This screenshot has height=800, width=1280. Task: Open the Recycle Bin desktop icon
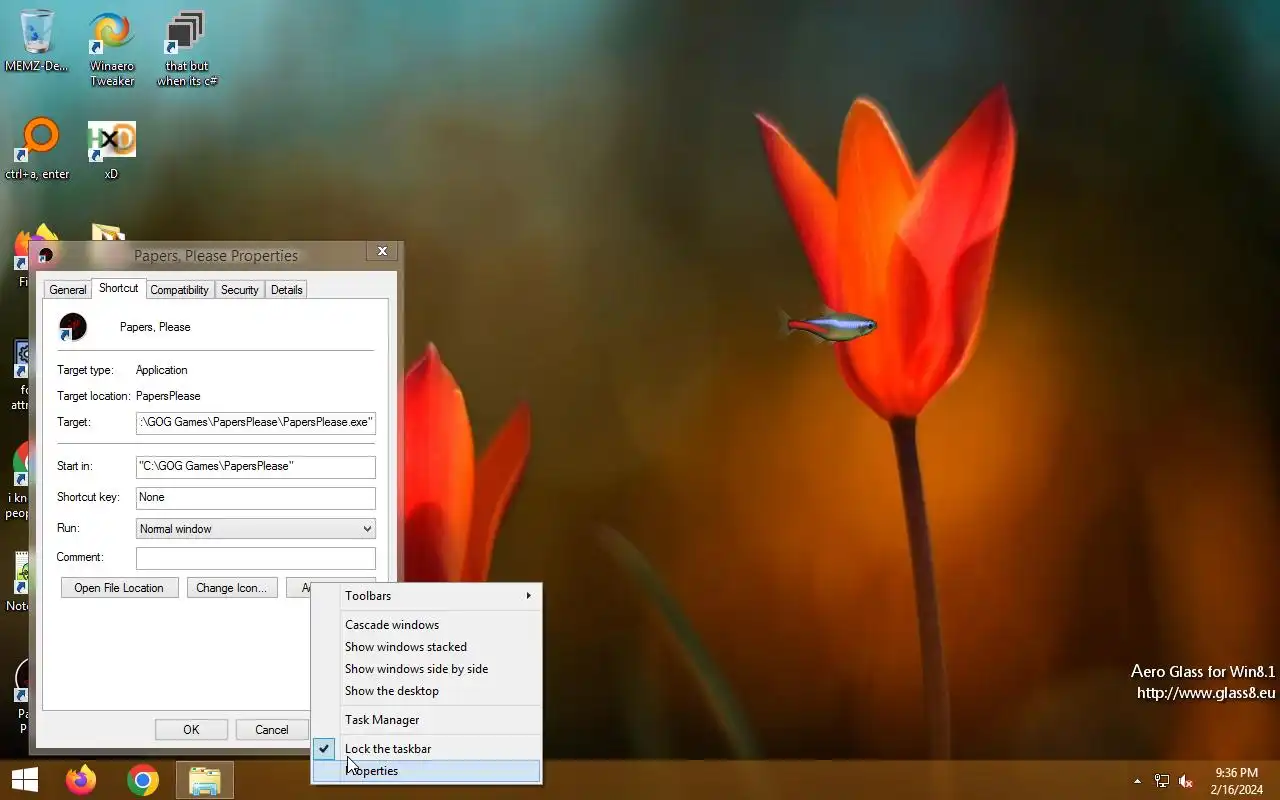coord(37,40)
